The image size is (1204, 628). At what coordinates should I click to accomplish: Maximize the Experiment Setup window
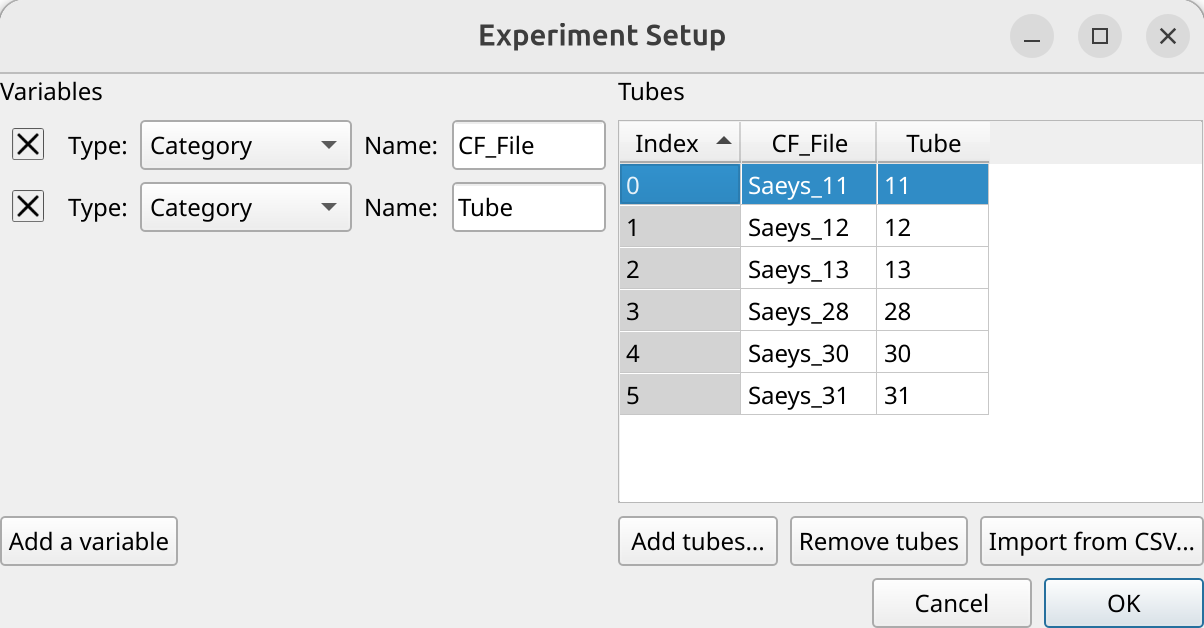pos(1100,36)
